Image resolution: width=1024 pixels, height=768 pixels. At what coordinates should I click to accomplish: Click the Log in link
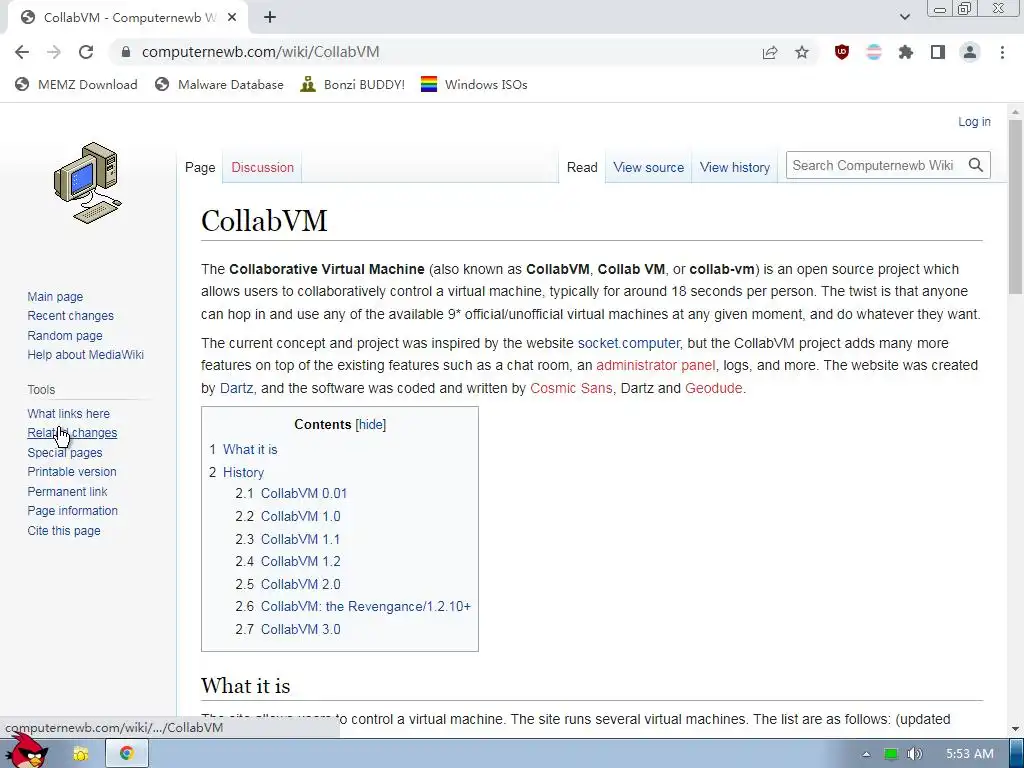(974, 121)
